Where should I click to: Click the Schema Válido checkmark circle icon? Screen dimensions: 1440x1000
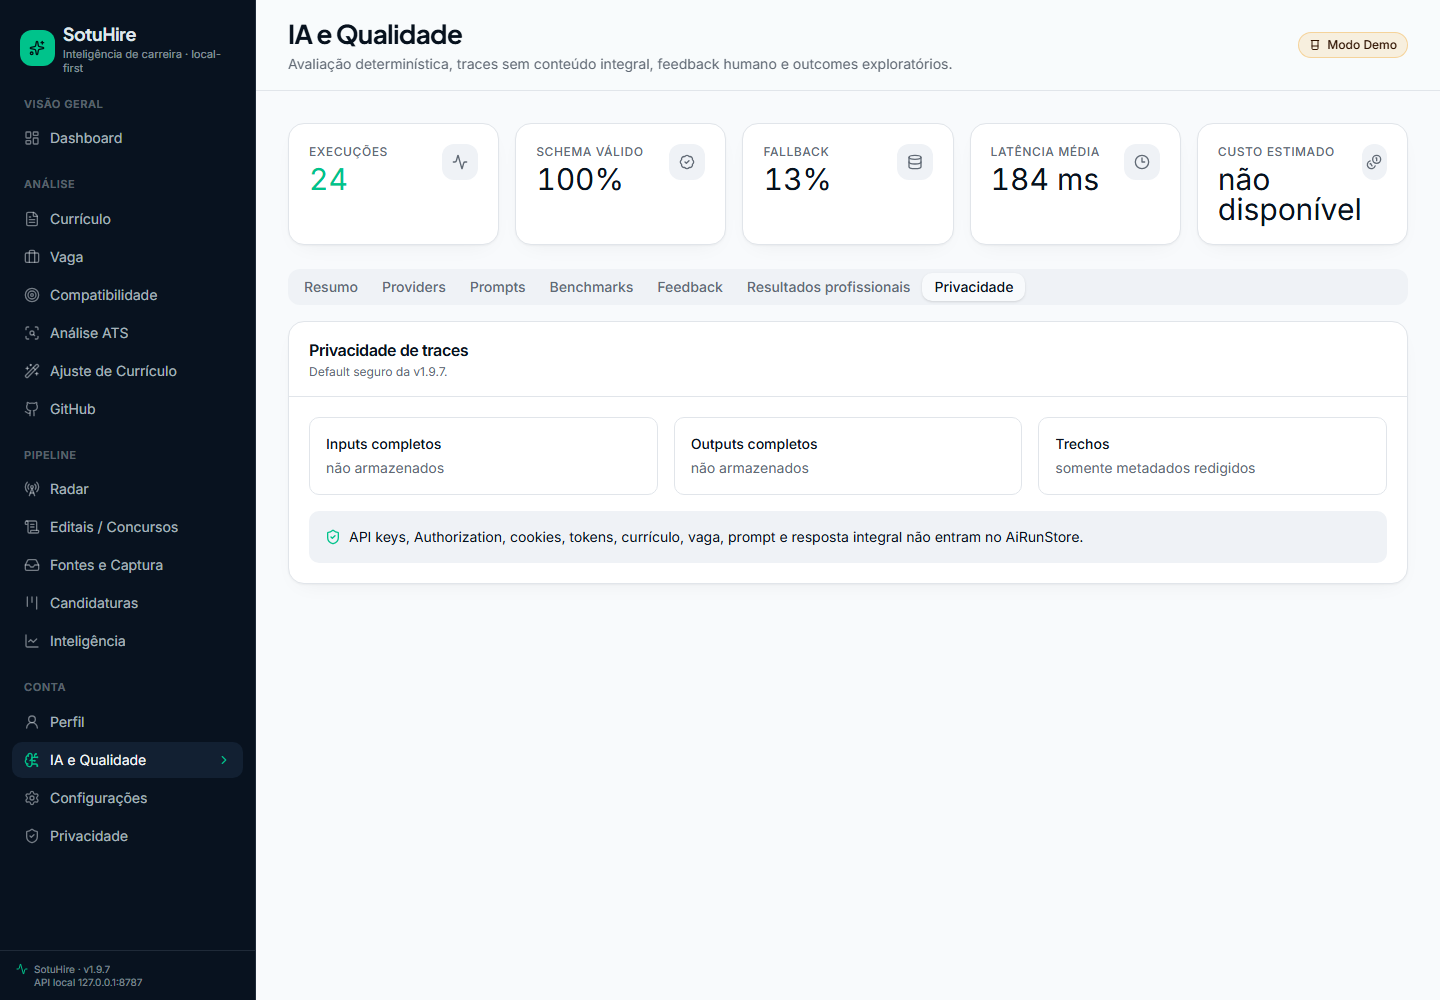687,162
